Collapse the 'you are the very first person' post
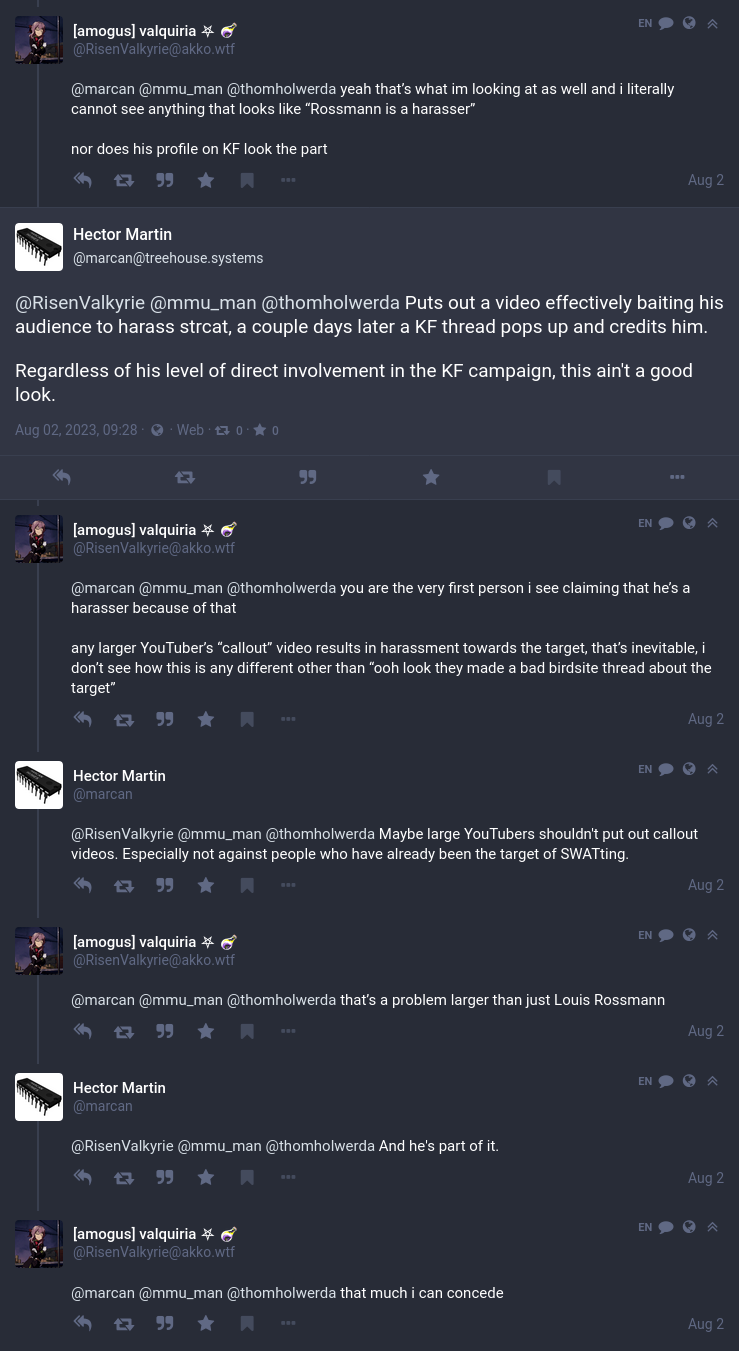Viewport: 739px width, 1351px height. click(713, 523)
